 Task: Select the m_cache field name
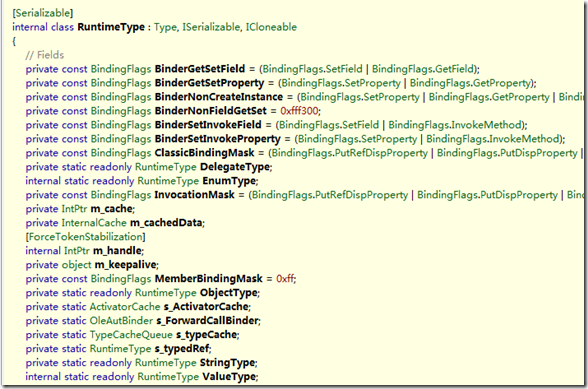pos(111,209)
